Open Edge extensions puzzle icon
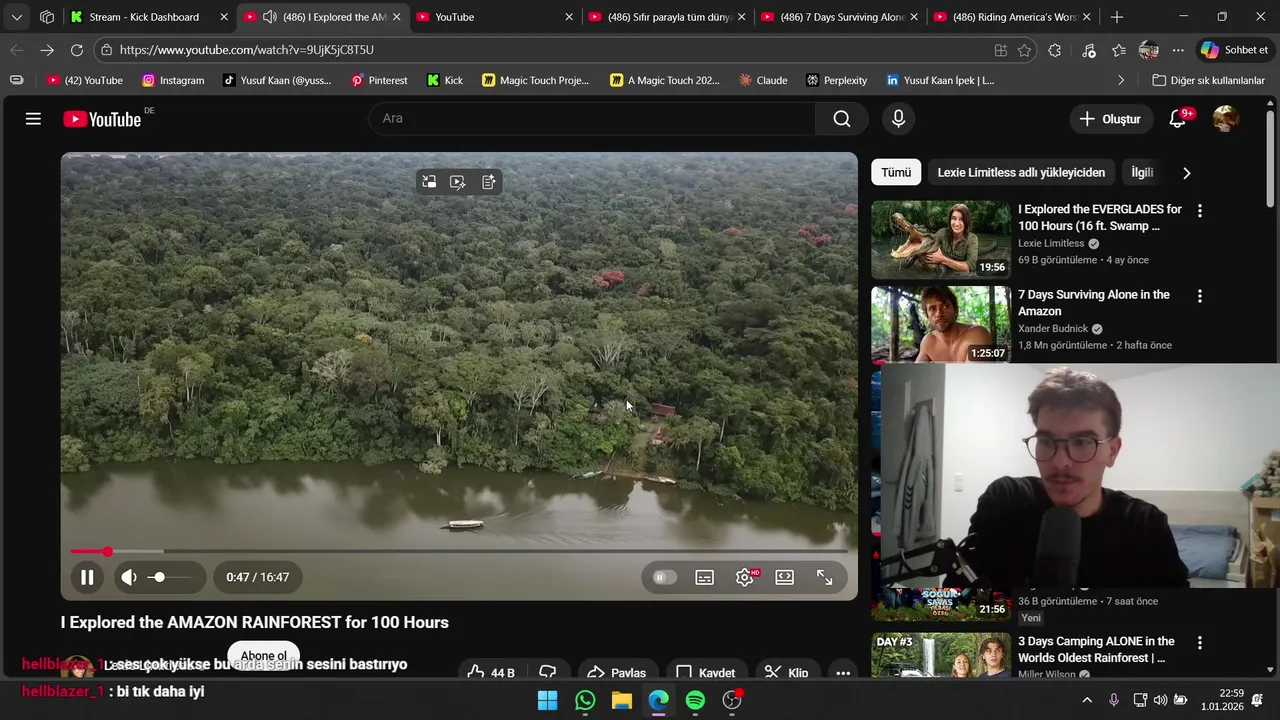Viewport: 1280px width, 720px height. (x=1055, y=50)
